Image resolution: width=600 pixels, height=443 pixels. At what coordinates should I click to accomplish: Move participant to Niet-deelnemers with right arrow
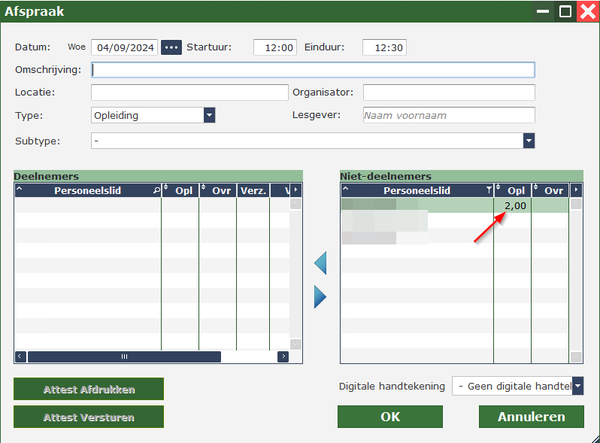[x=321, y=297]
